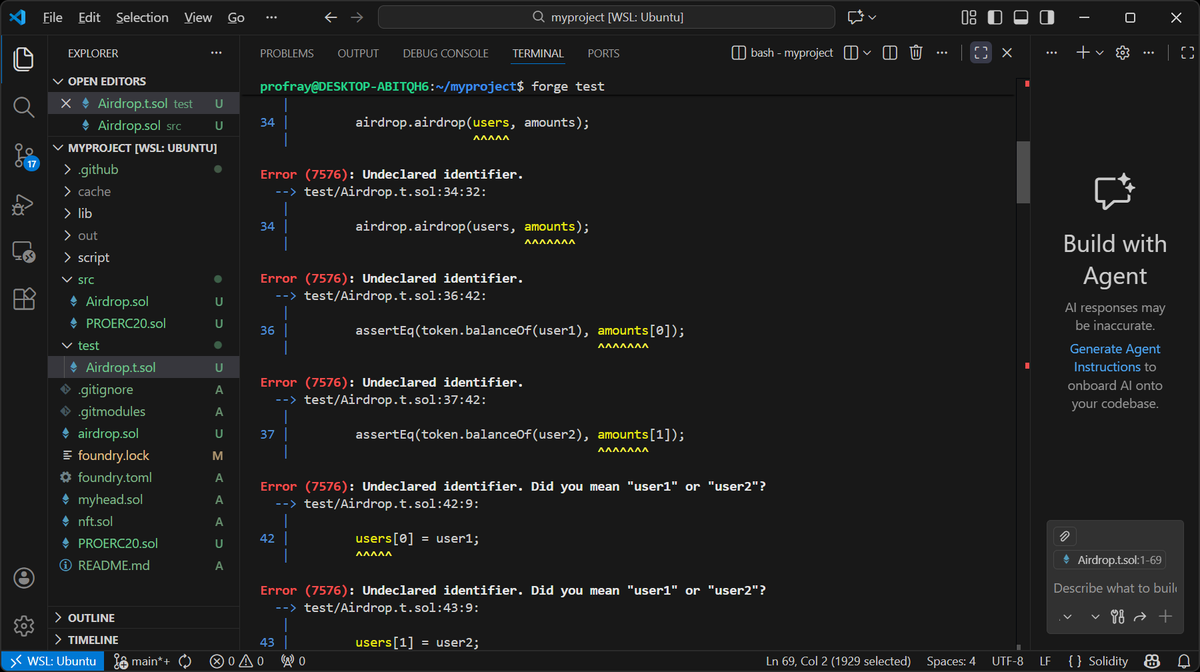
Task: Open the Run and Debug view
Action: [x=24, y=203]
